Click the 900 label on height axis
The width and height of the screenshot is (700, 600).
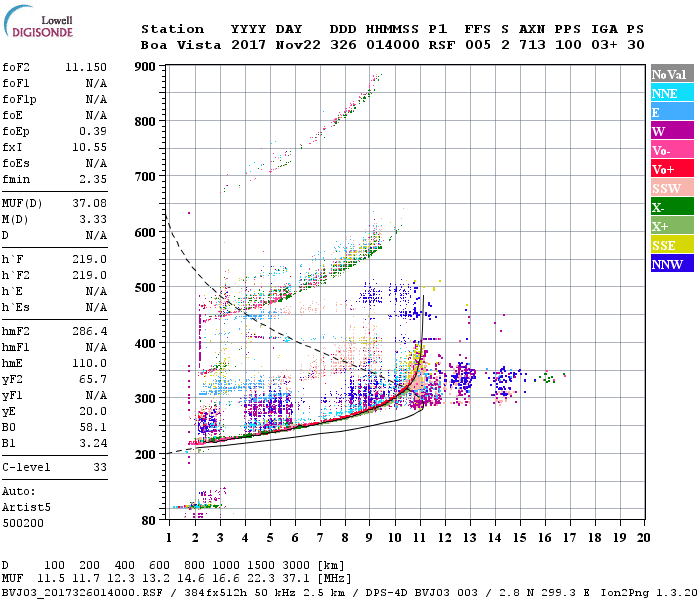(x=145, y=67)
